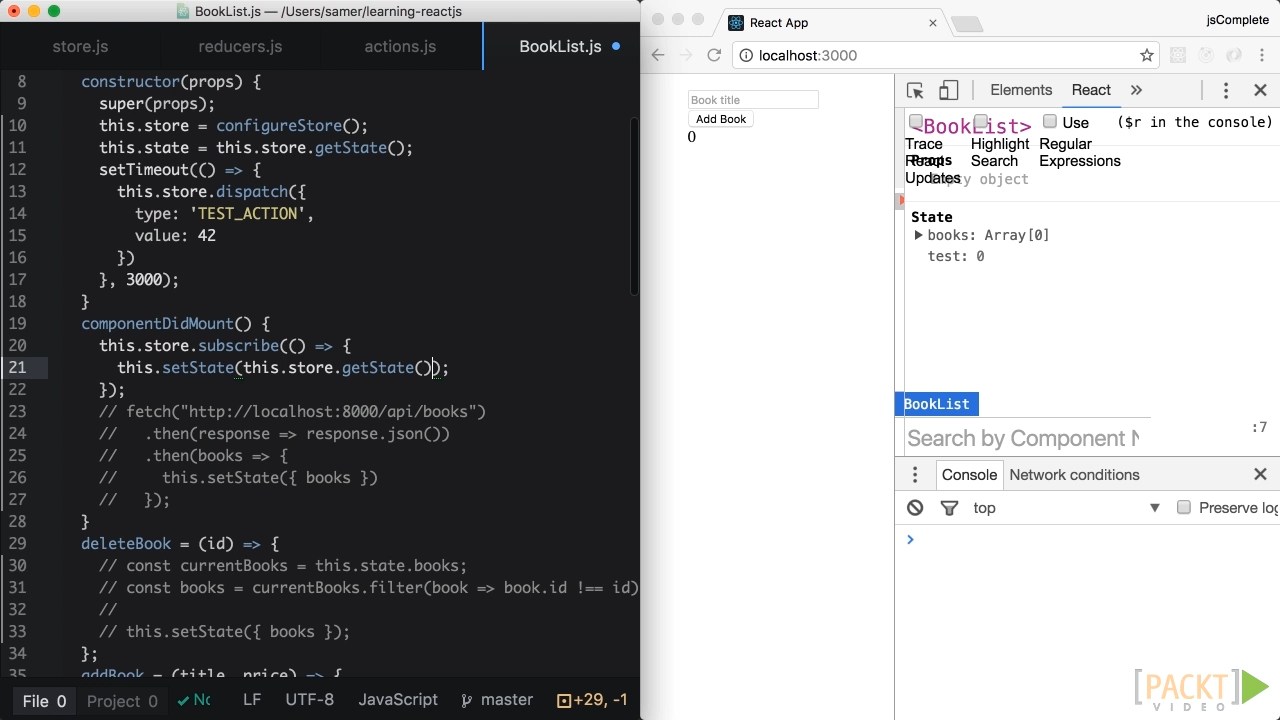Viewport: 1280px width, 720px height.
Task: Click the +29, -1 git diff indicator
Action: click(592, 700)
